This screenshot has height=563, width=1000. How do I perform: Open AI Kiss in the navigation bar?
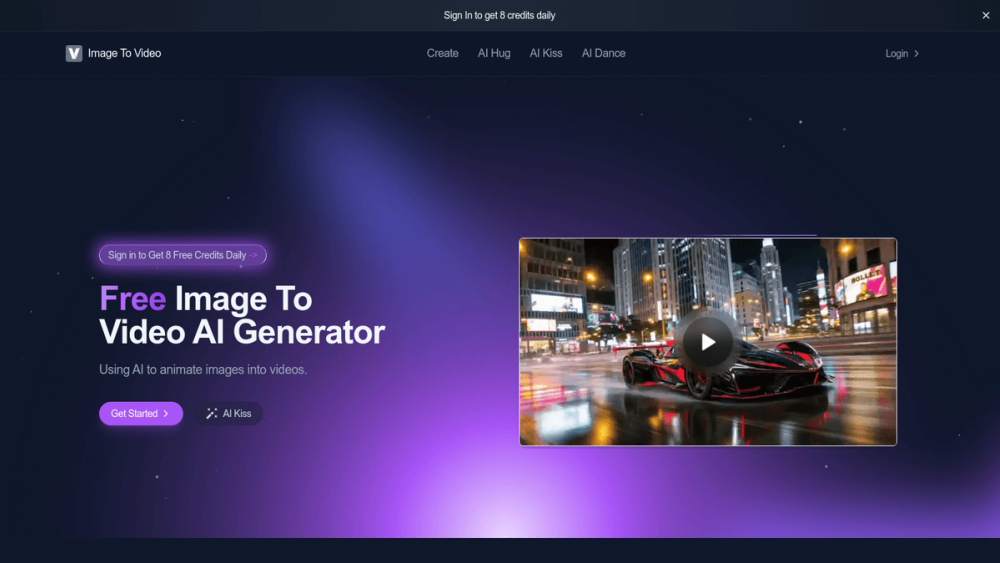coord(546,54)
